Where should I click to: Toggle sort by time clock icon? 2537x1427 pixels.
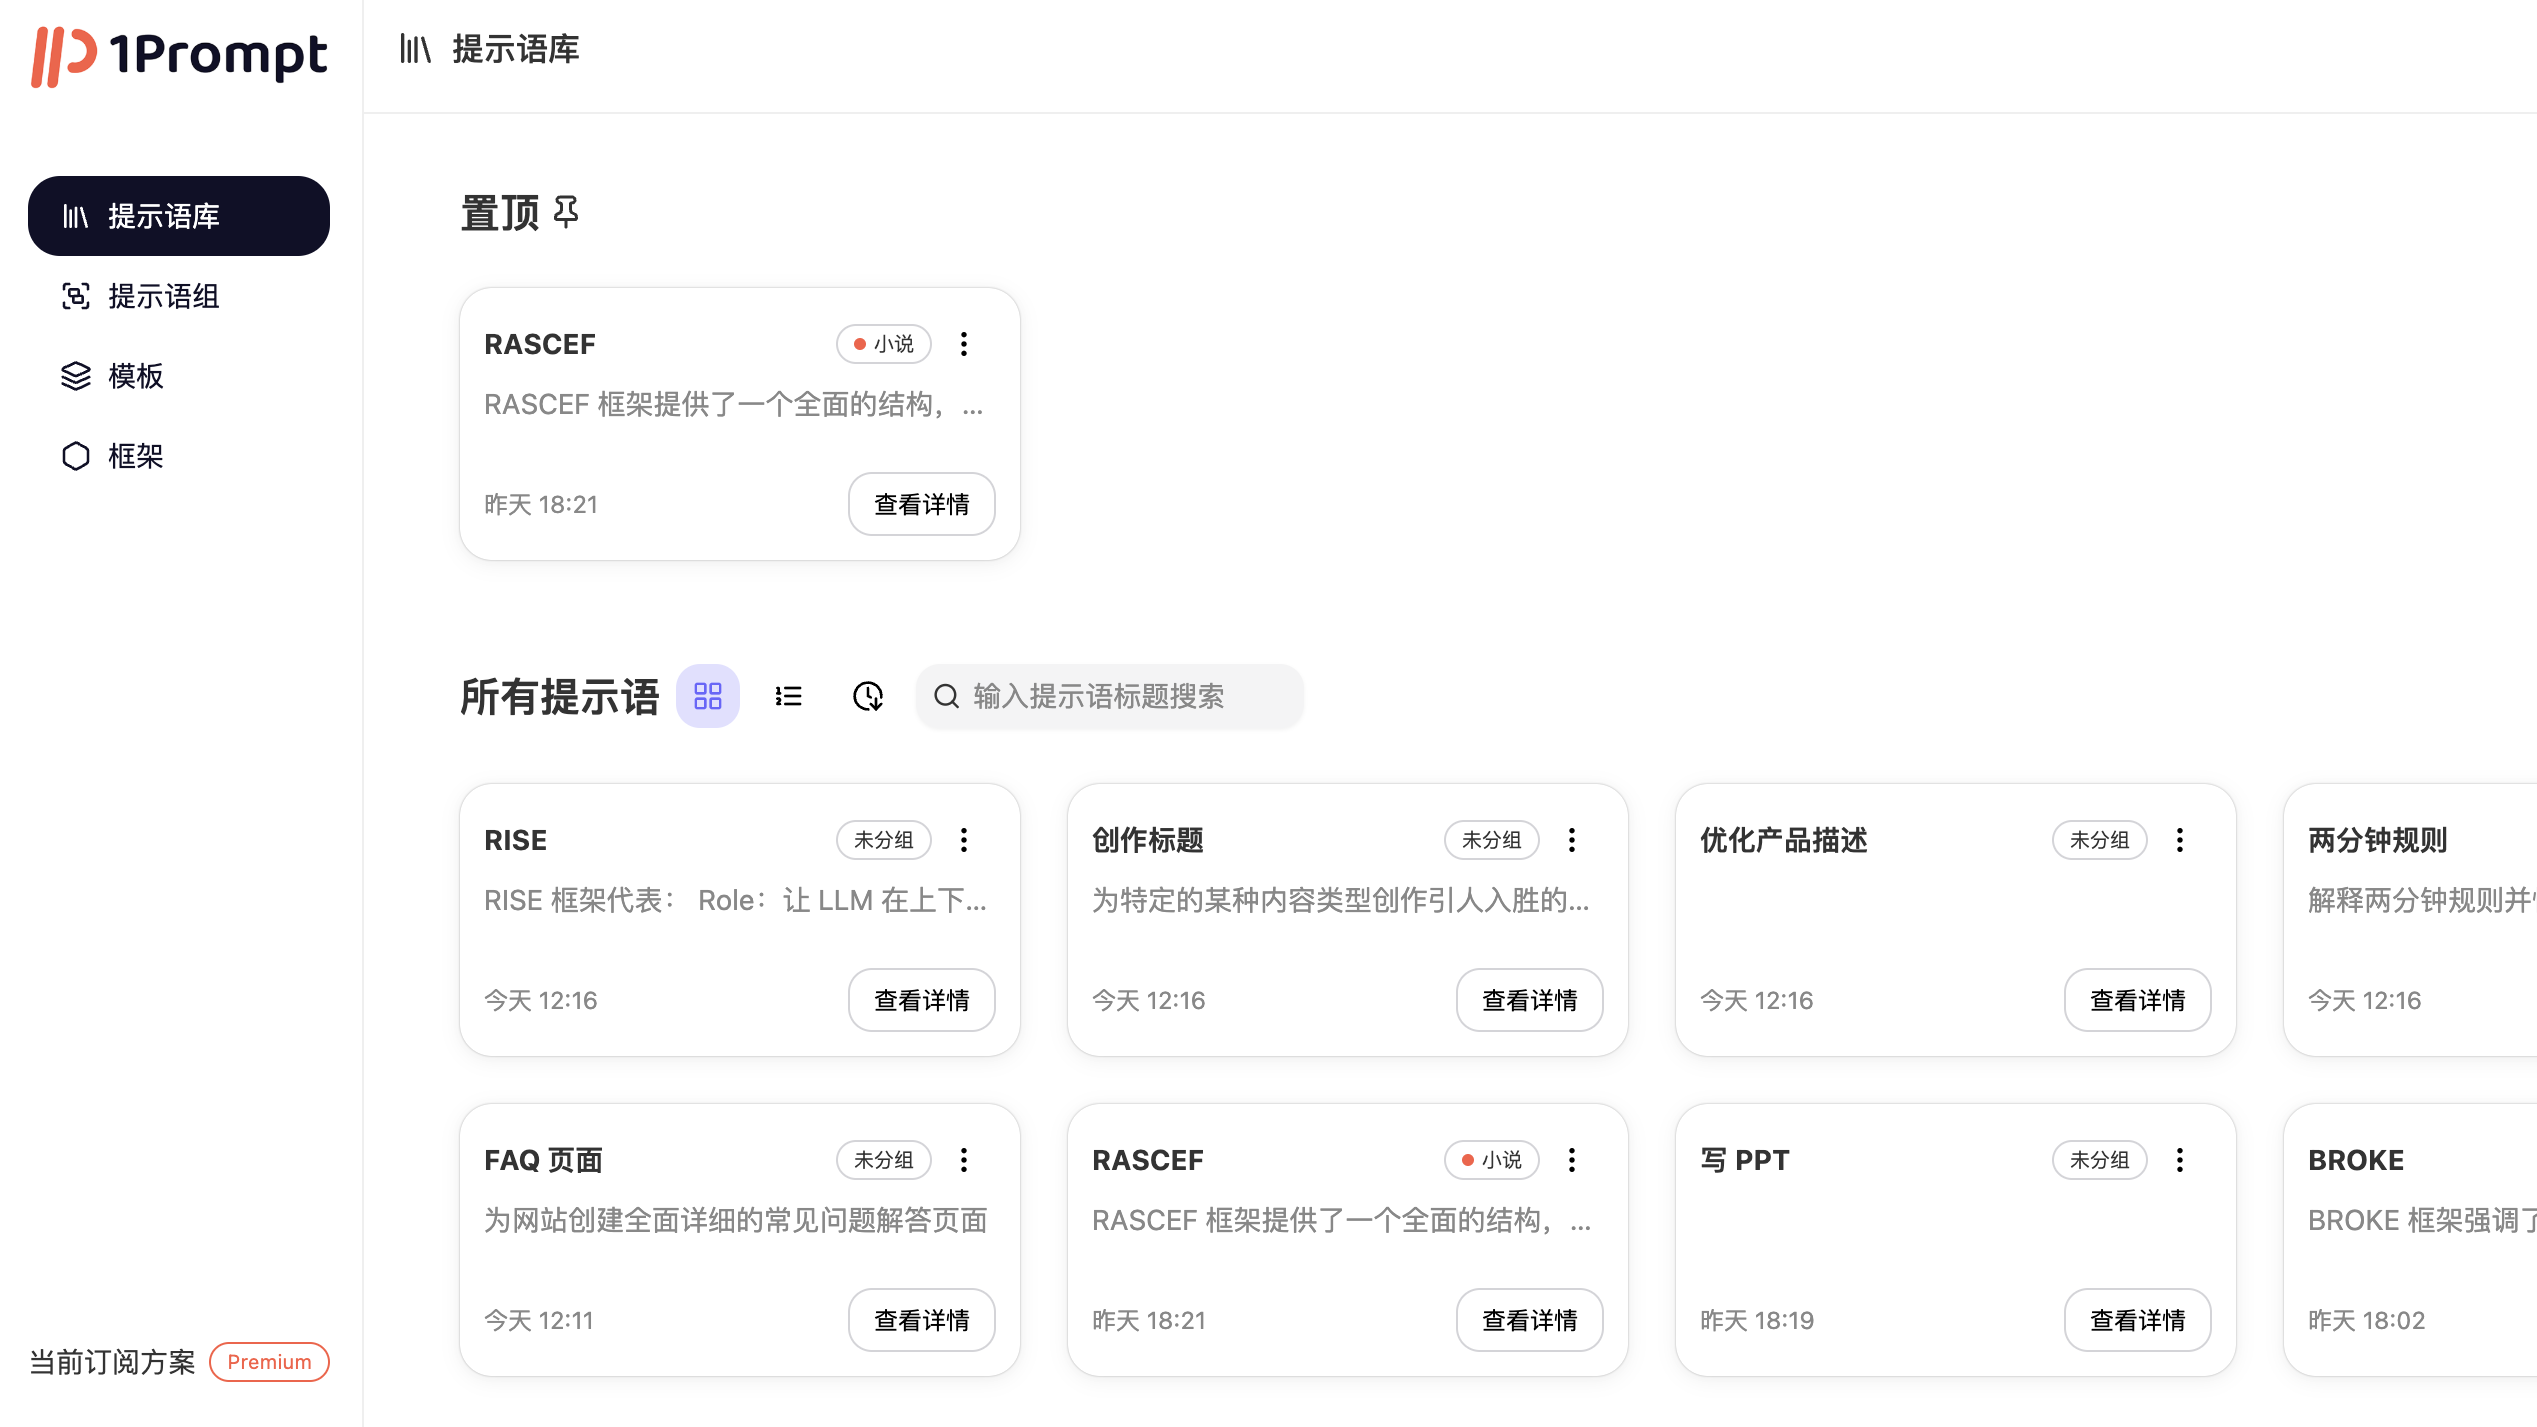pyautogui.click(x=867, y=696)
